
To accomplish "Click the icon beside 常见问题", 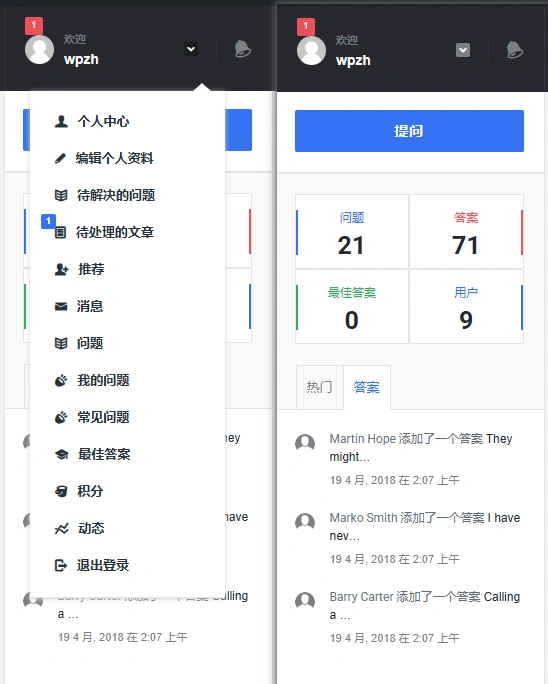I will (x=61, y=417).
